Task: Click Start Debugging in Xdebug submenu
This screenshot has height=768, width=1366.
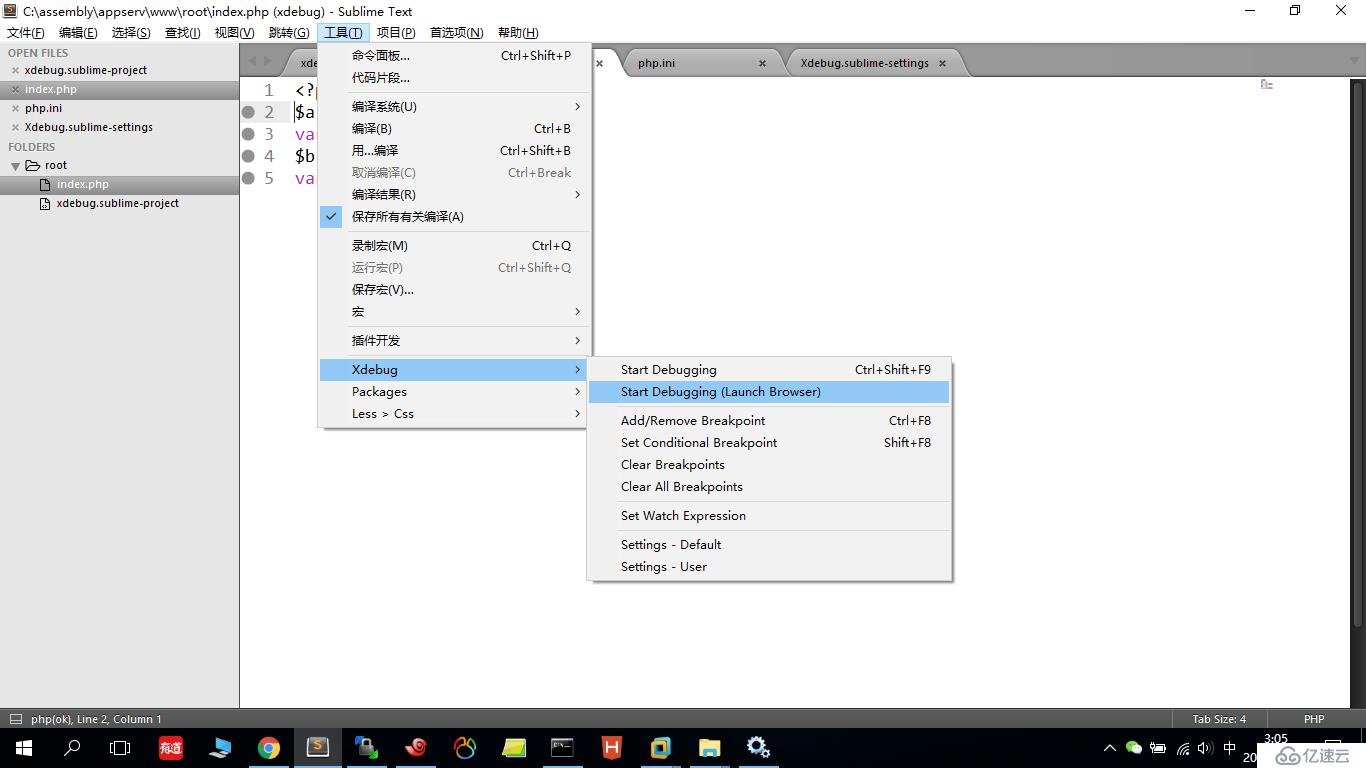Action: [x=769, y=370]
